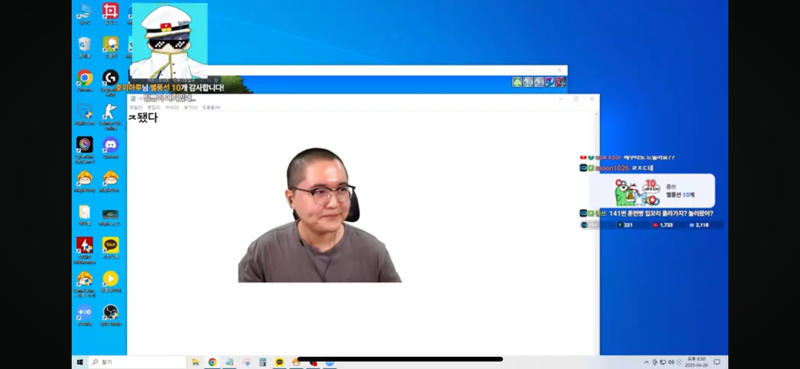Open the KakaoTalk desktop shortcut

[110, 246]
